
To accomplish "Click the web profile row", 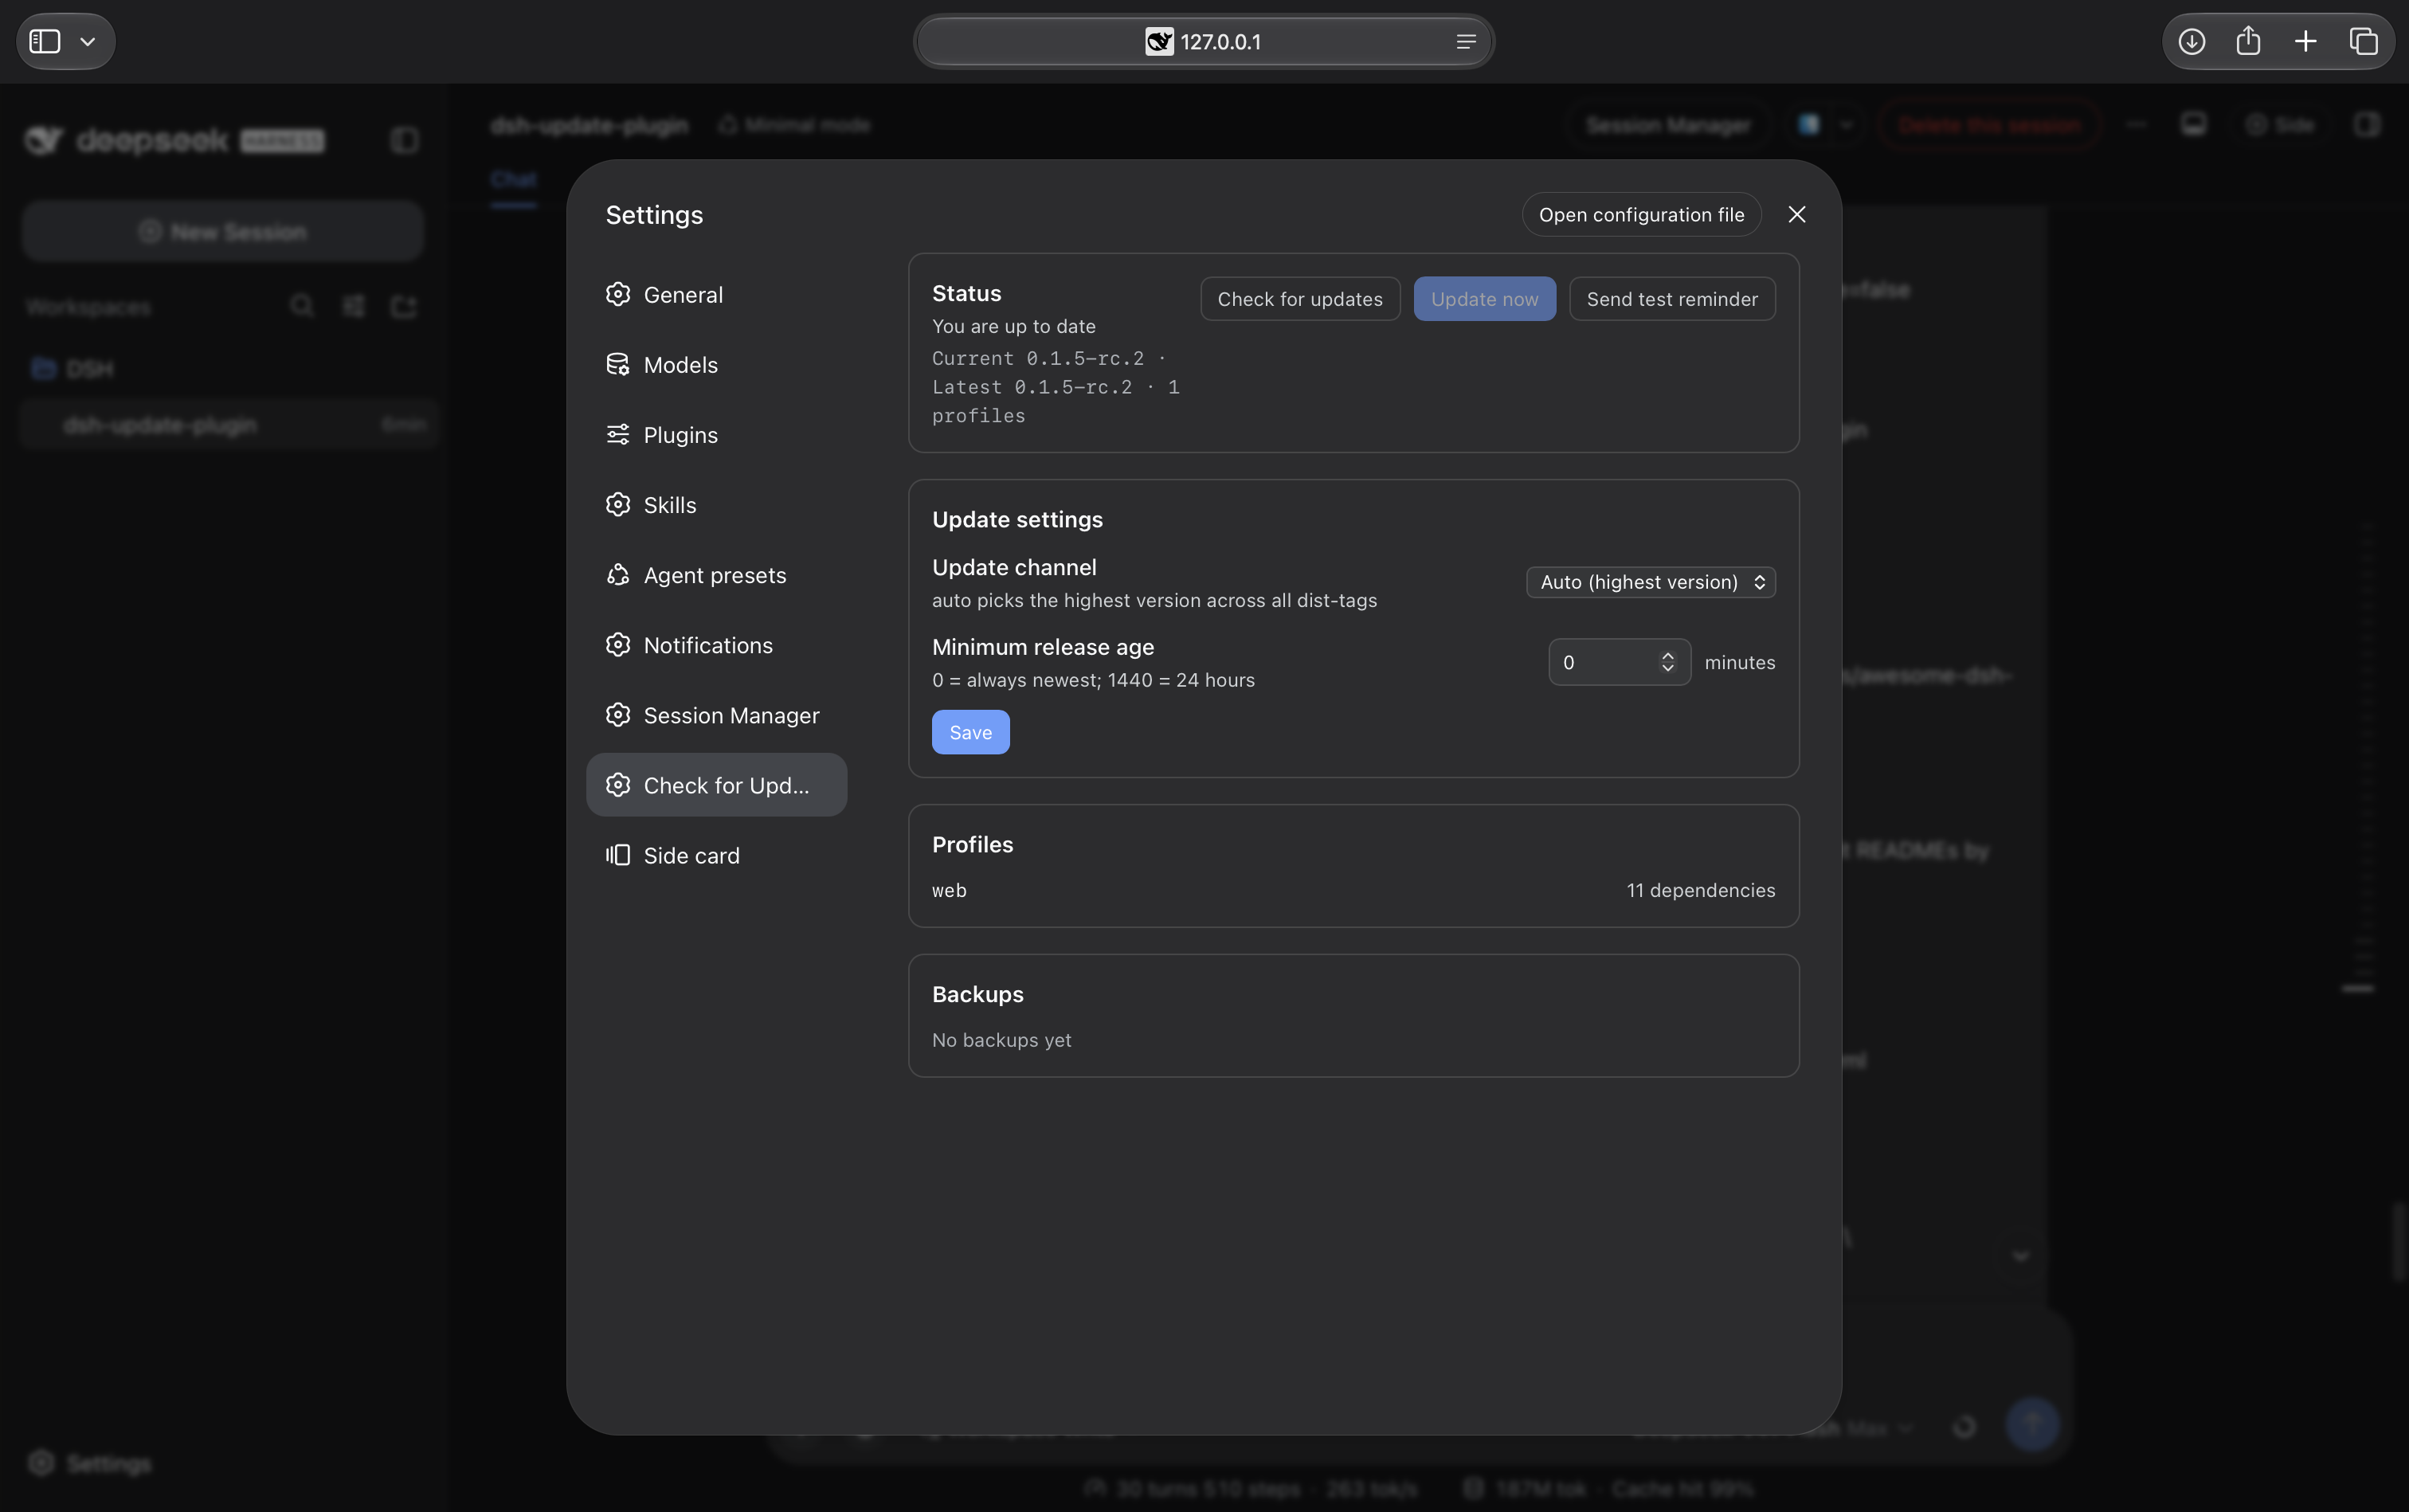I will point(1353,890).
